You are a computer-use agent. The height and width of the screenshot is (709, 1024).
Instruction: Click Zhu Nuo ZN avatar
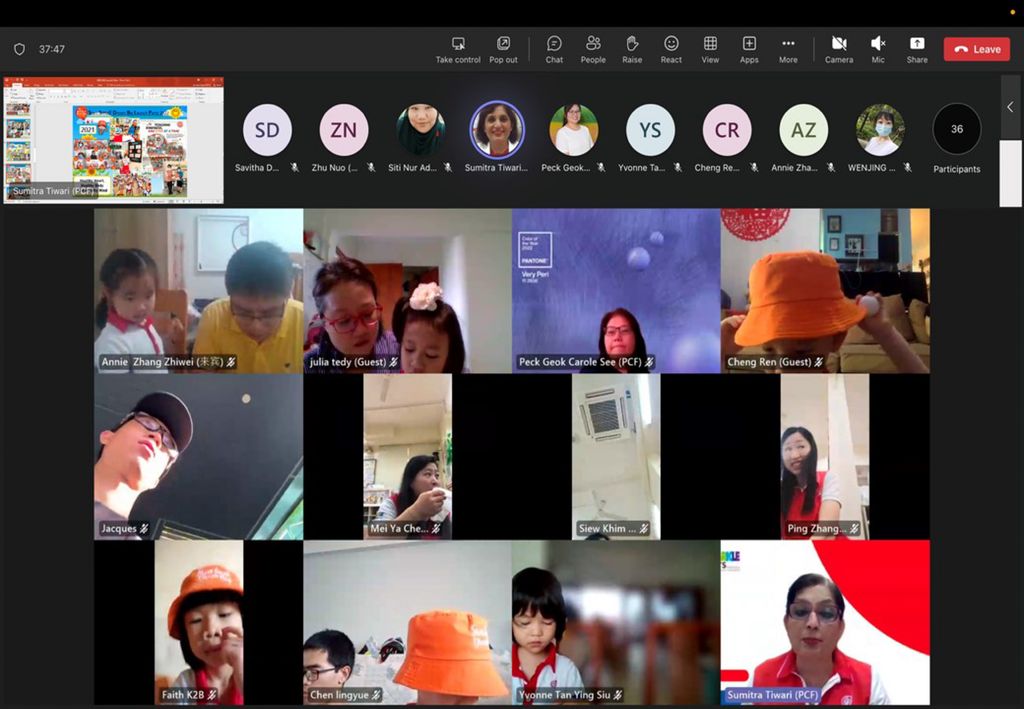click(x=344, y=130)
